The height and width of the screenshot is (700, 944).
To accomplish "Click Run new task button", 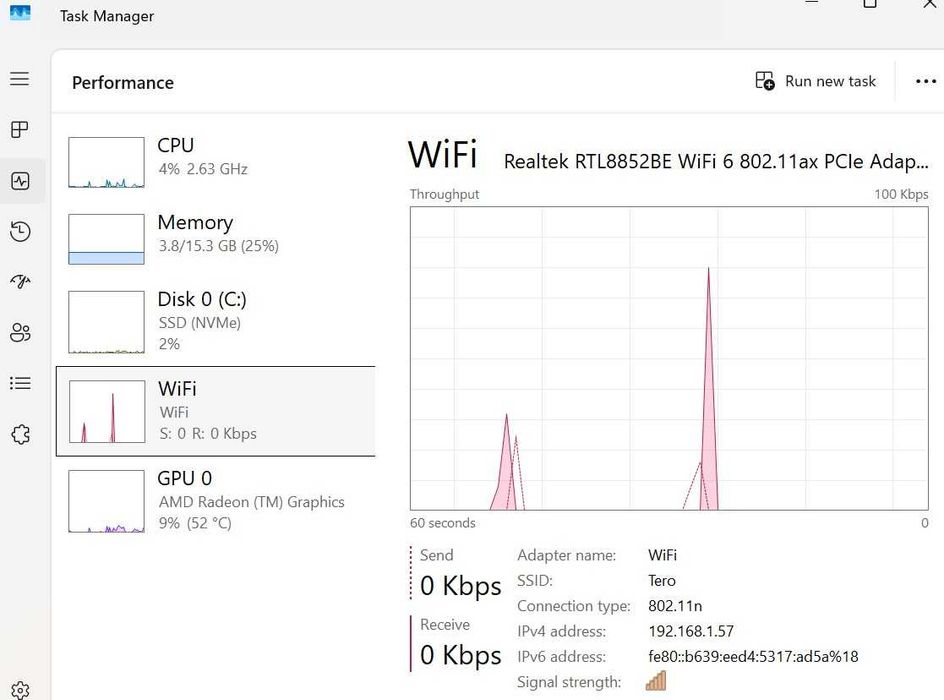I will (x=816, y=81).
